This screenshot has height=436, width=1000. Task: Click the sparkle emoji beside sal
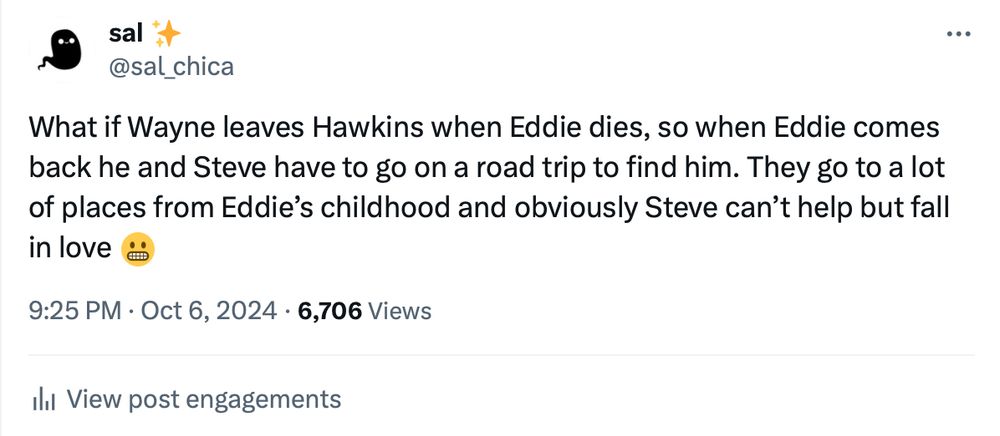click(x=167, y=35)
